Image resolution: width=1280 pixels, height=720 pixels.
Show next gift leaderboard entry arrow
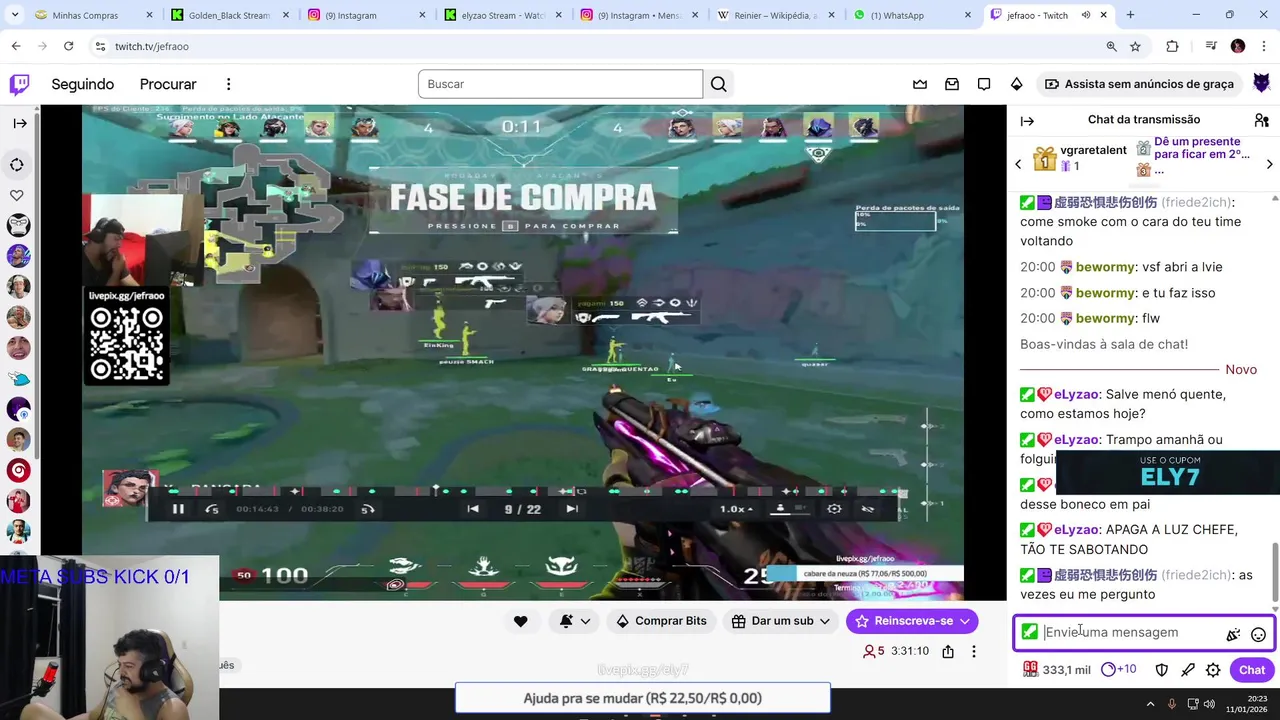pyautogui.click(x=1269, y=164)
